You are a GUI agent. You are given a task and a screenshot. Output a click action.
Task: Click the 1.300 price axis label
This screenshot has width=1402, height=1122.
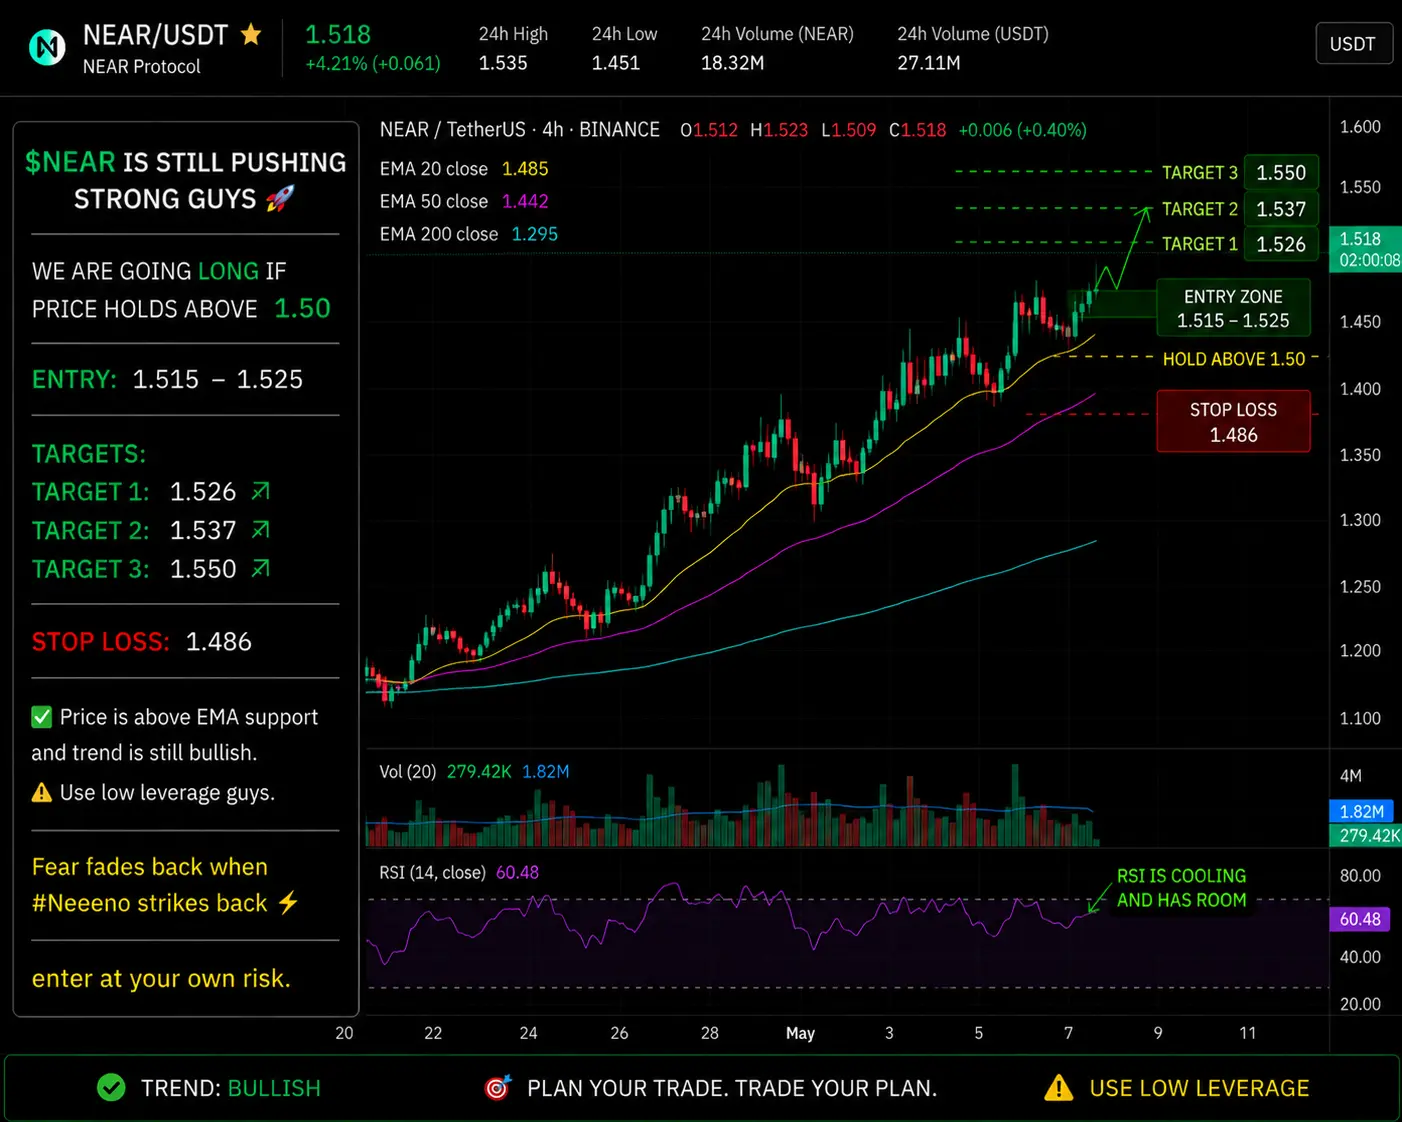1360,520
